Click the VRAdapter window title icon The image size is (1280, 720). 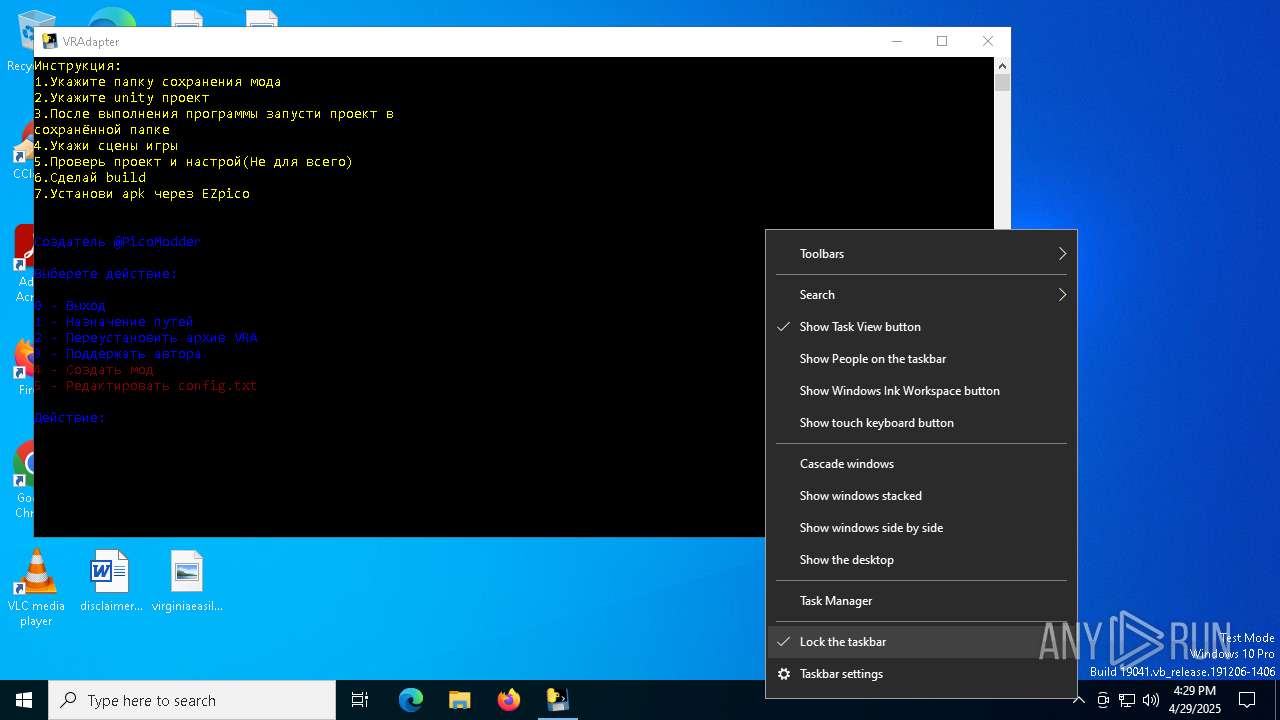[x=50, y=41]
